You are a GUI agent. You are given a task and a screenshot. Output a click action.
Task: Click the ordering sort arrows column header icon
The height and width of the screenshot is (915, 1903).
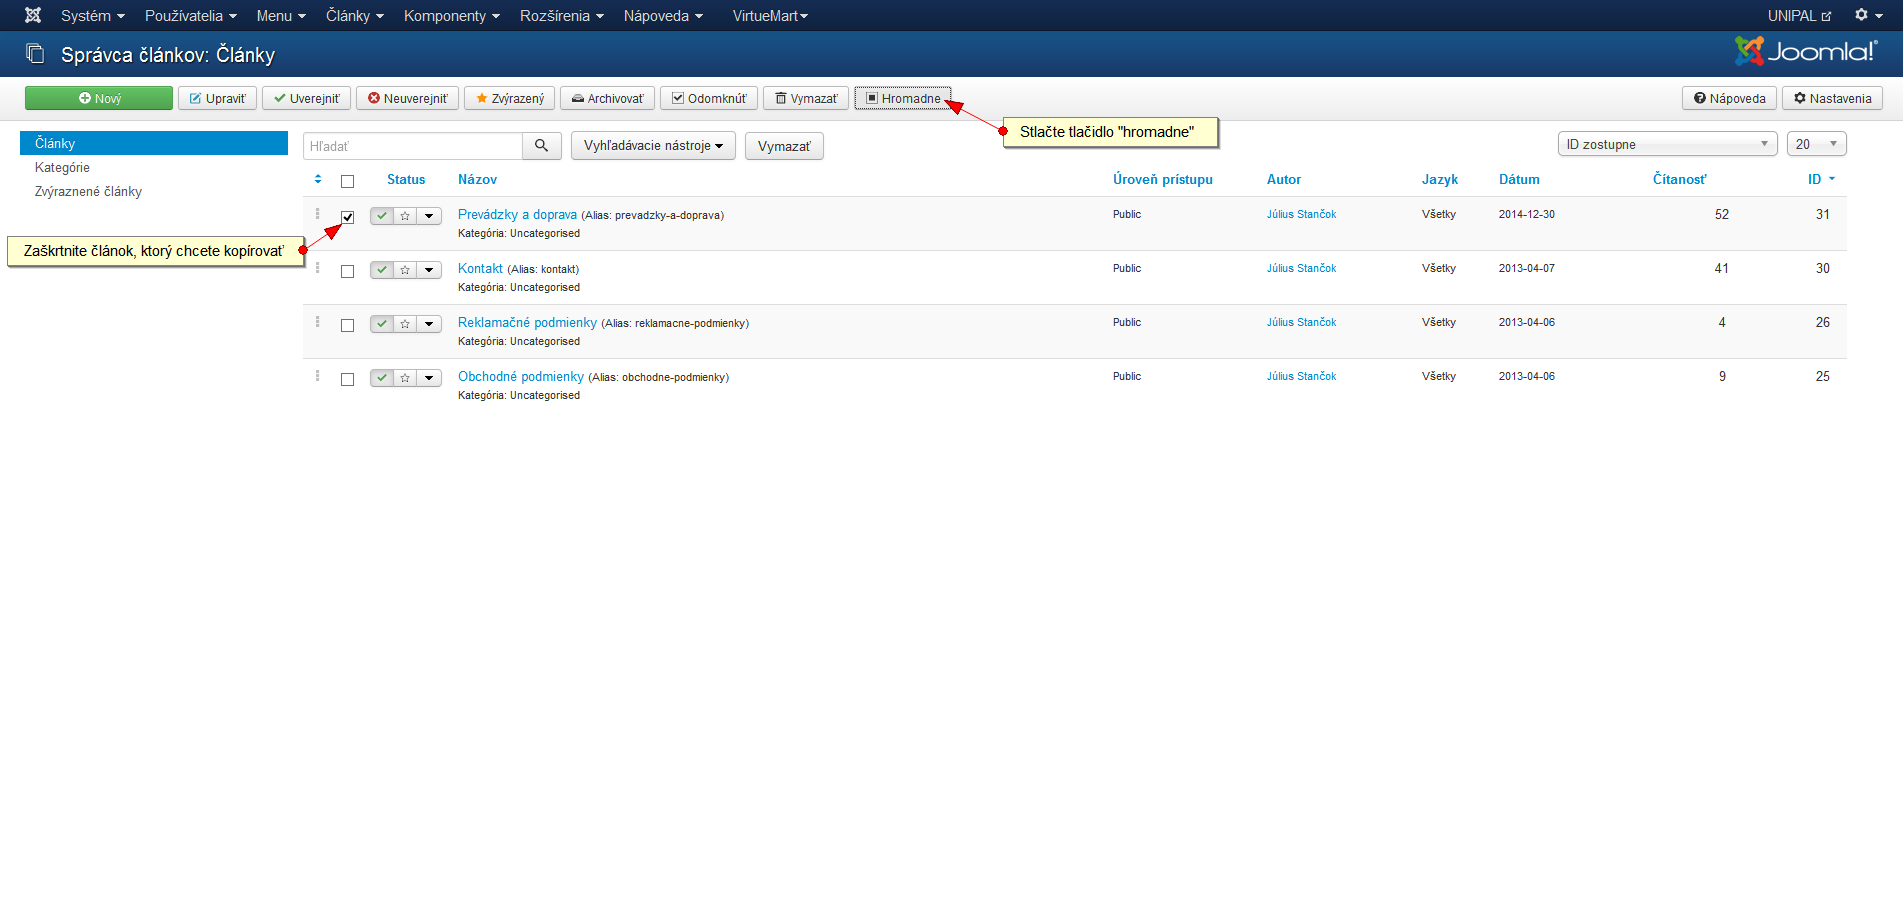click(x=318, y=179)
